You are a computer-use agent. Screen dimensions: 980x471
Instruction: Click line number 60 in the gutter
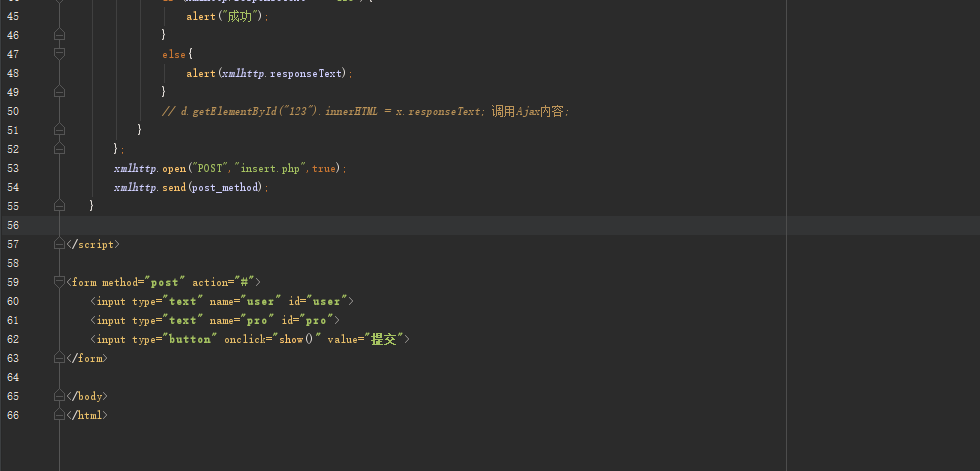pyautogui.click(x=12, y=301)
